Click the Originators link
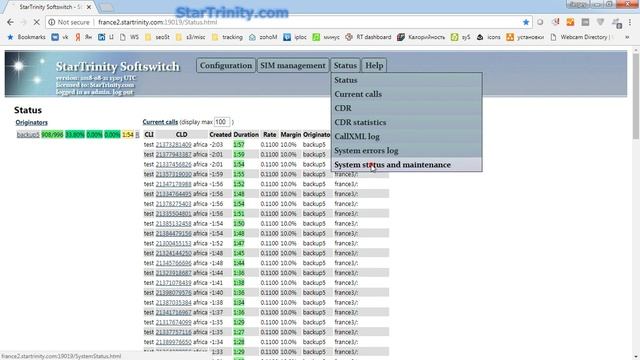 click(x=31, y=122)
